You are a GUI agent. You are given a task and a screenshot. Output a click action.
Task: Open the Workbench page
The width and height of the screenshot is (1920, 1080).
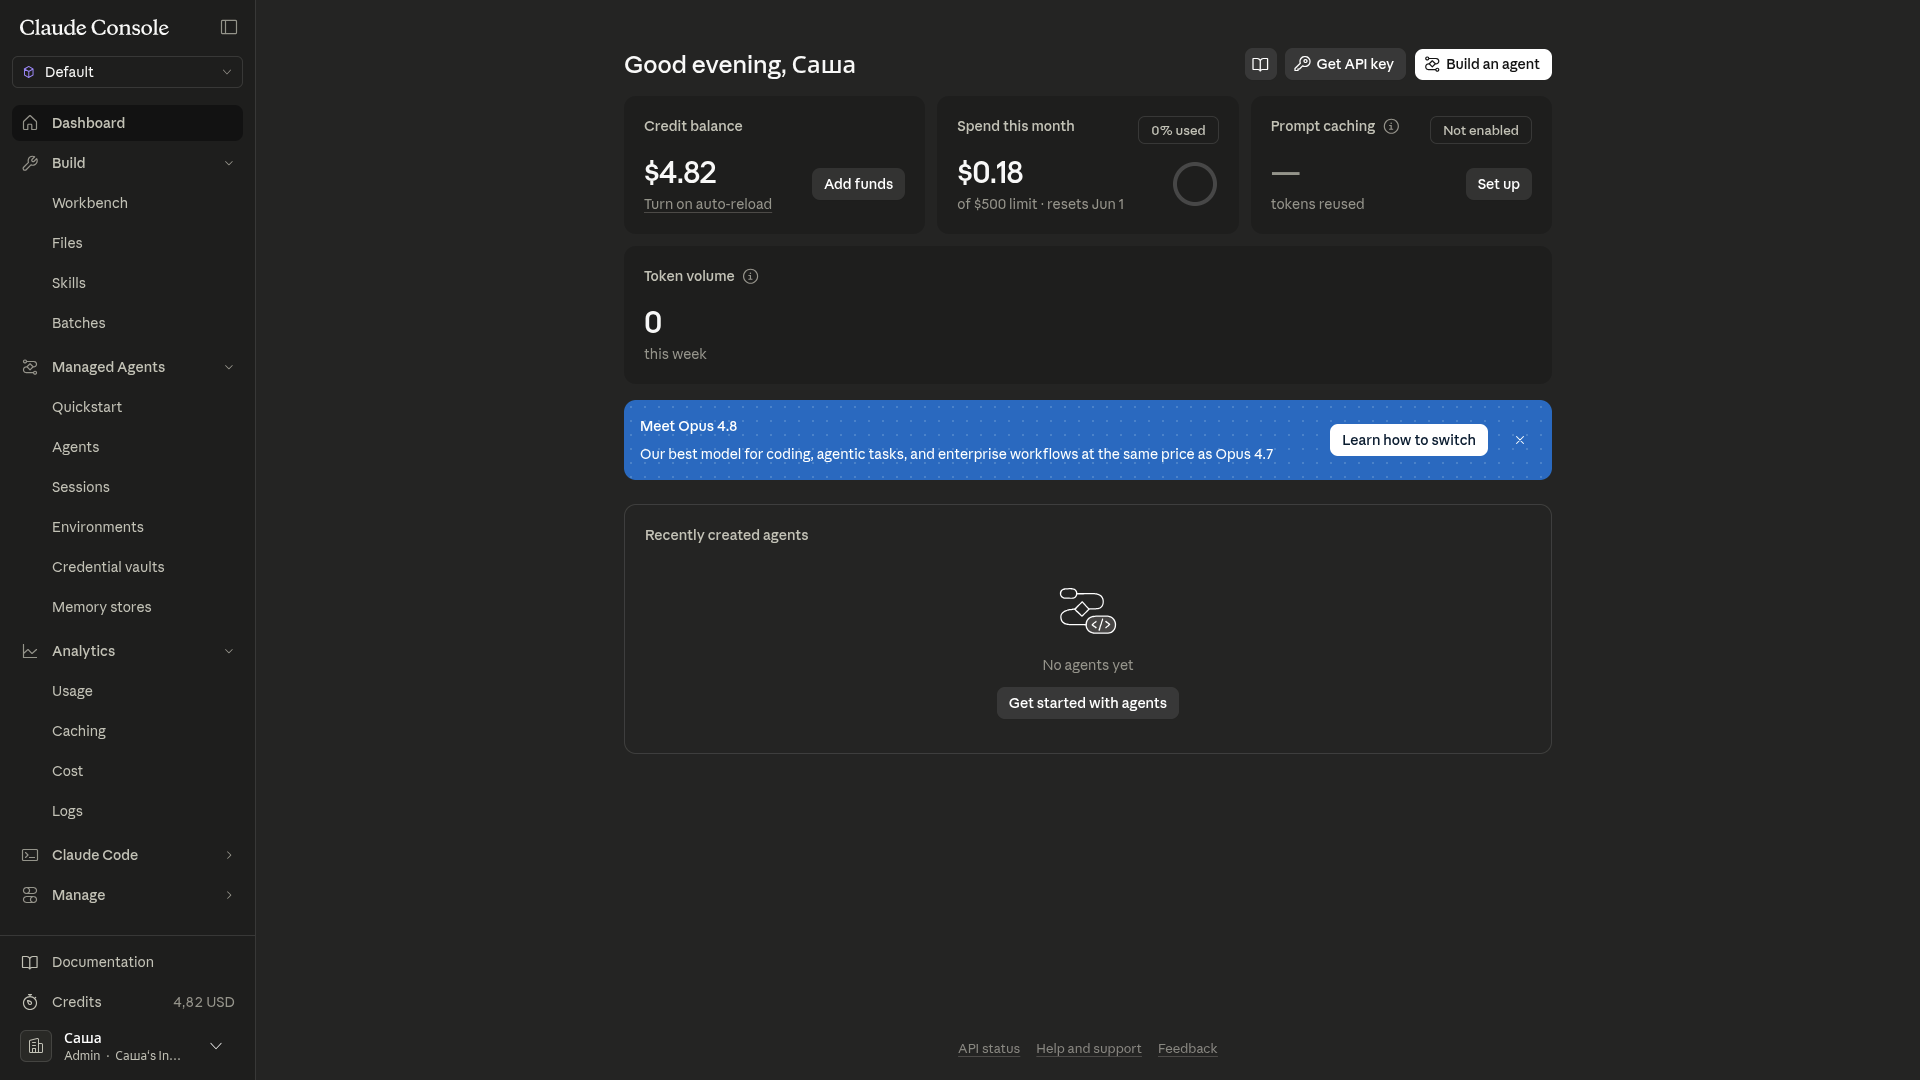pos(127,203)
